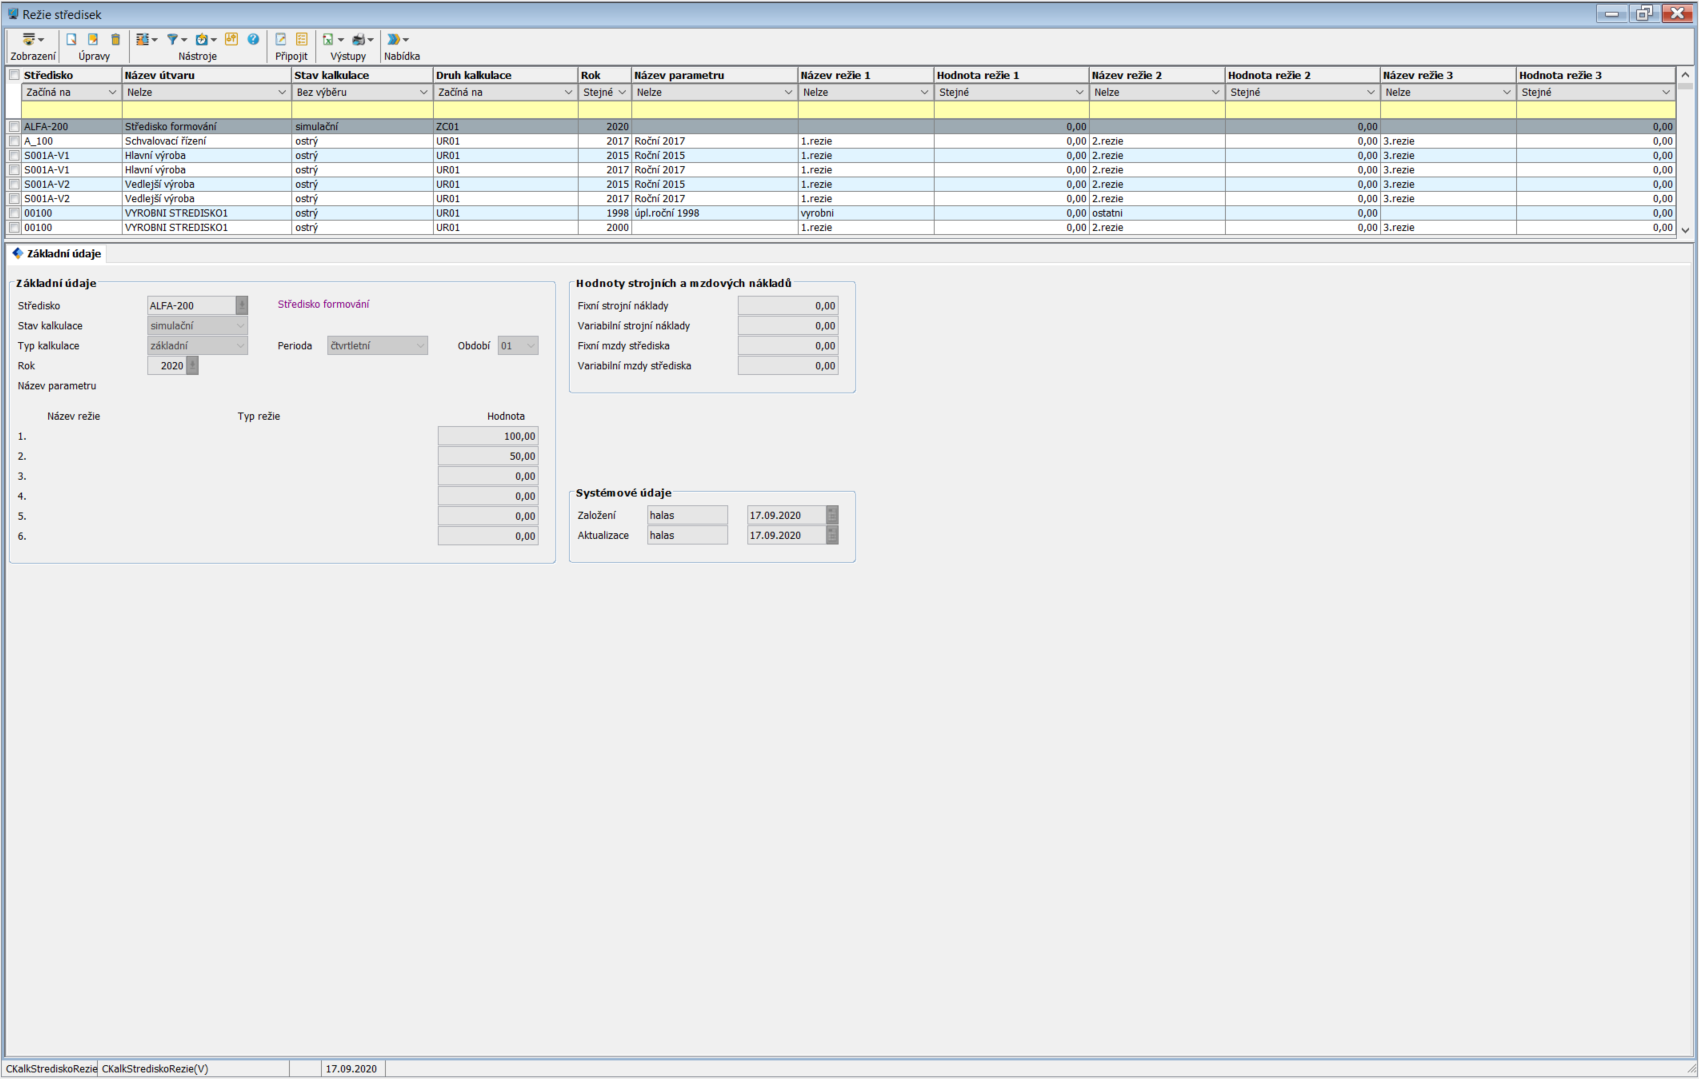This screenshot has width=1699, height=1079.
Task: Click the trash delete icon
Action: pos(115,40)
